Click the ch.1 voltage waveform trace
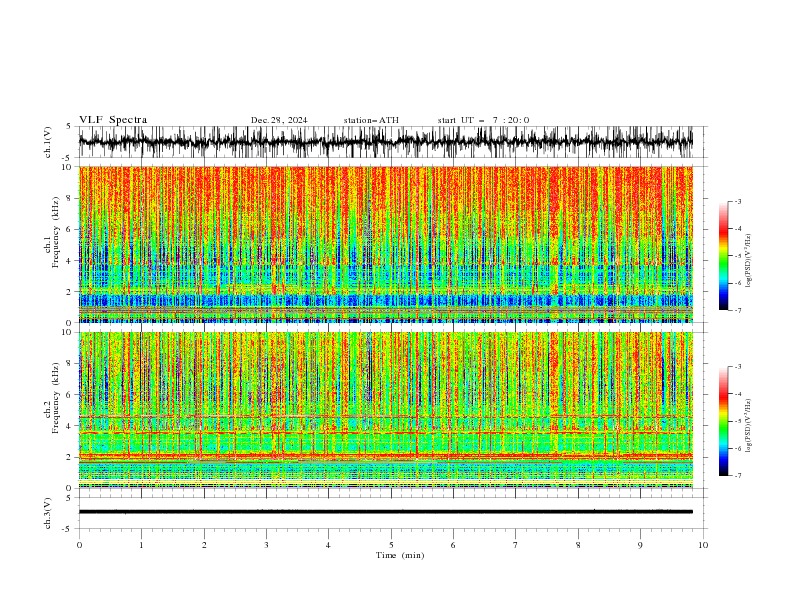Image resolution: width=792 pixels, height=612 pixels. (x=385, y=142)
